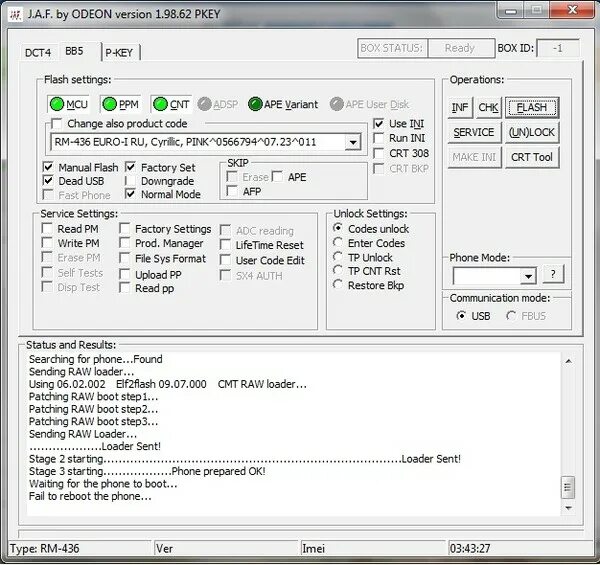
Task: Click 'Waiting for the phone to boot...' line
Action: pyautogui.click(x=103, y=484)
